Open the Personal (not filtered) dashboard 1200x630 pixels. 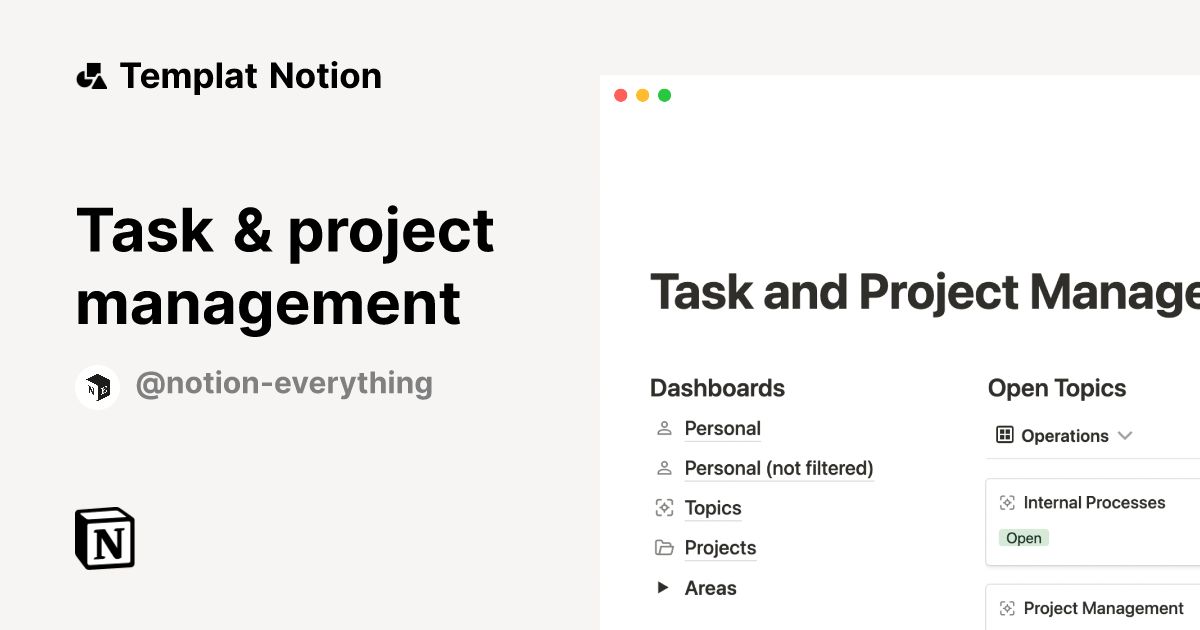click(779, 468)
